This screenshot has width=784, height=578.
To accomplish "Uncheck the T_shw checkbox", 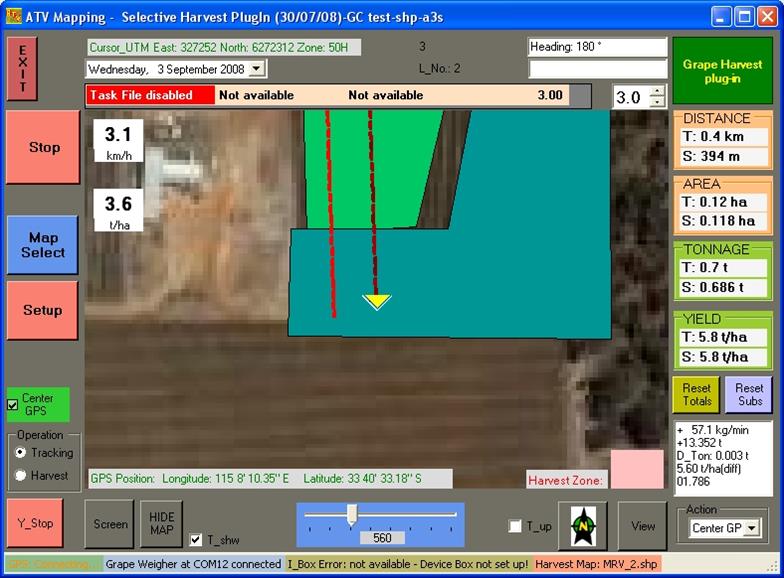I will point(196,540).
